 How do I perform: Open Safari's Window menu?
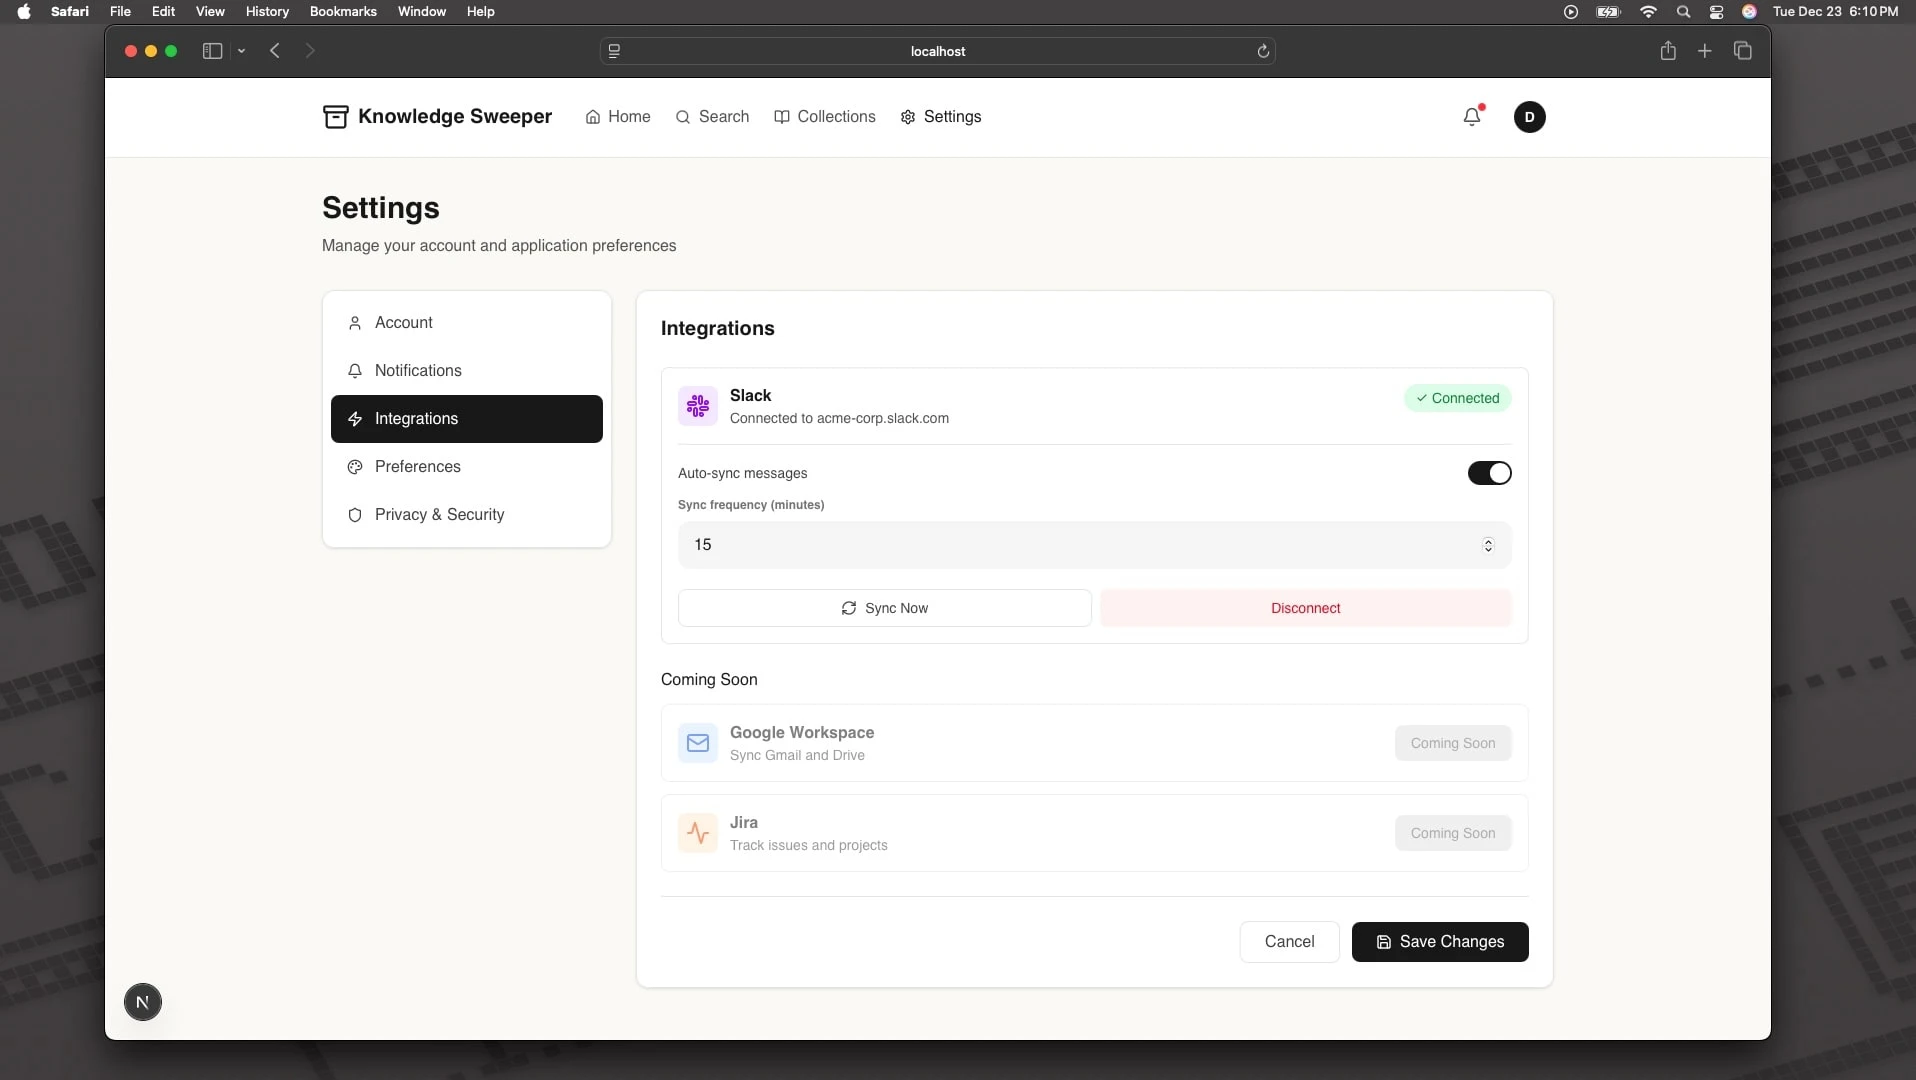(422, 12)
